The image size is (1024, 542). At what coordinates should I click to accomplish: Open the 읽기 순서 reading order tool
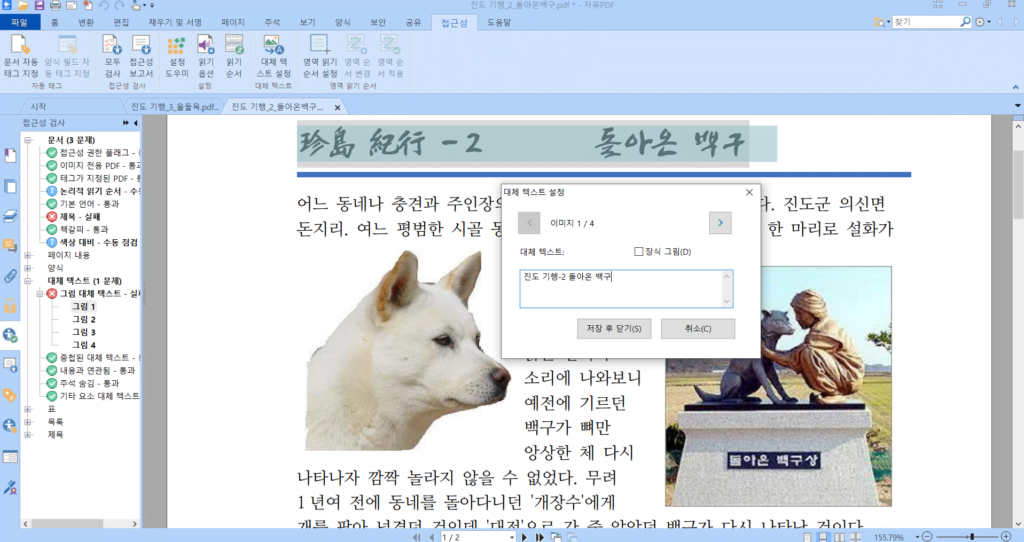point(234,56)
